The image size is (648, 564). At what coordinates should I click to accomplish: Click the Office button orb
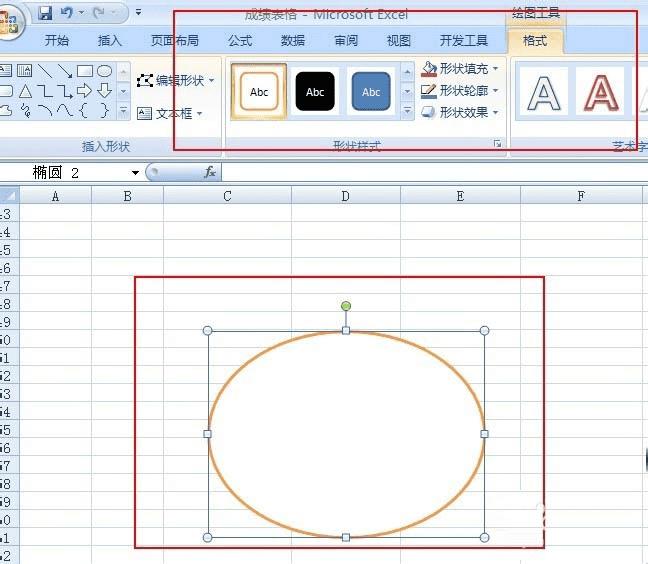(8, 21)
